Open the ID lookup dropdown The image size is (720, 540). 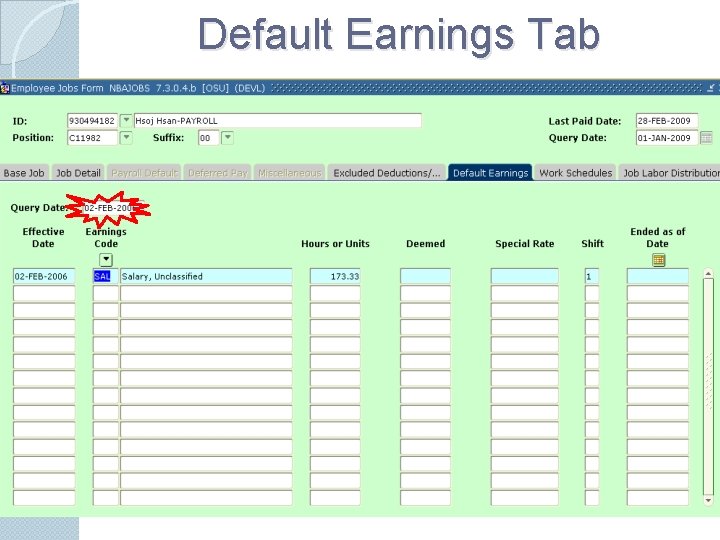[x=126, y=121]
